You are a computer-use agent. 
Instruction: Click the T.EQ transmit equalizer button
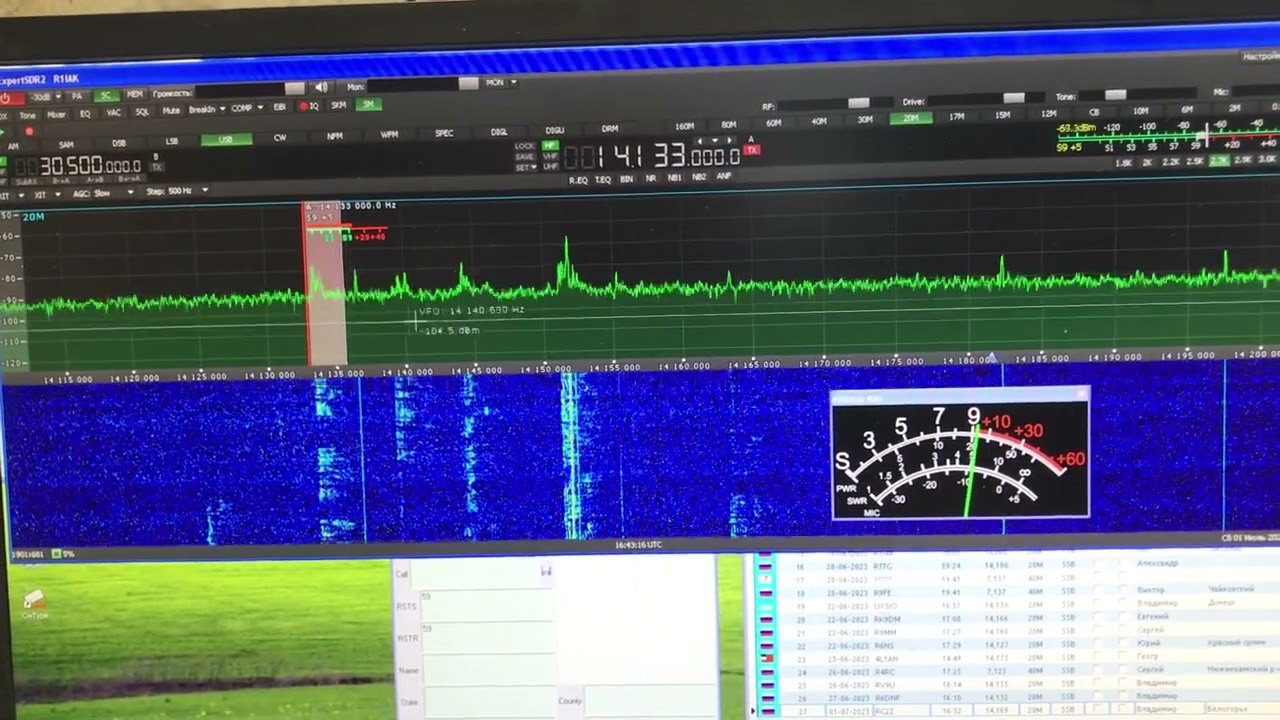[602, 179]
